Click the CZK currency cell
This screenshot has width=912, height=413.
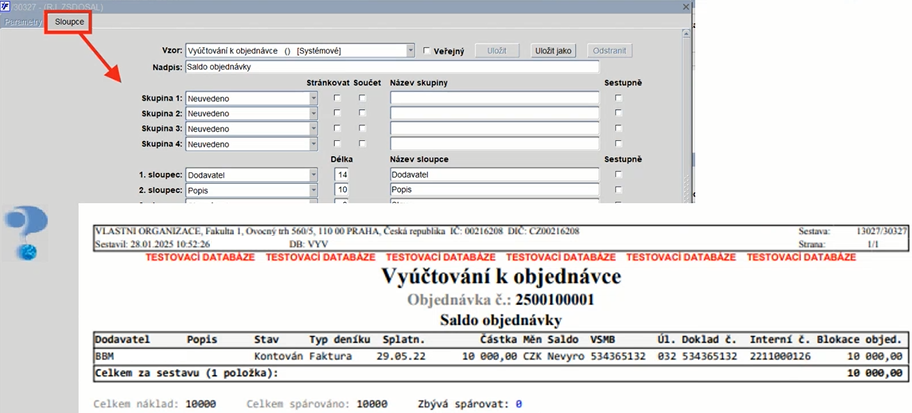pyautogui.click(x=533, y=356)
